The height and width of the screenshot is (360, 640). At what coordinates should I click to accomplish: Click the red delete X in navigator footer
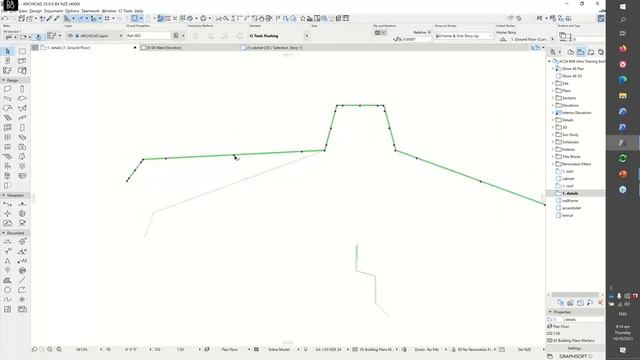tap(600, 302)
